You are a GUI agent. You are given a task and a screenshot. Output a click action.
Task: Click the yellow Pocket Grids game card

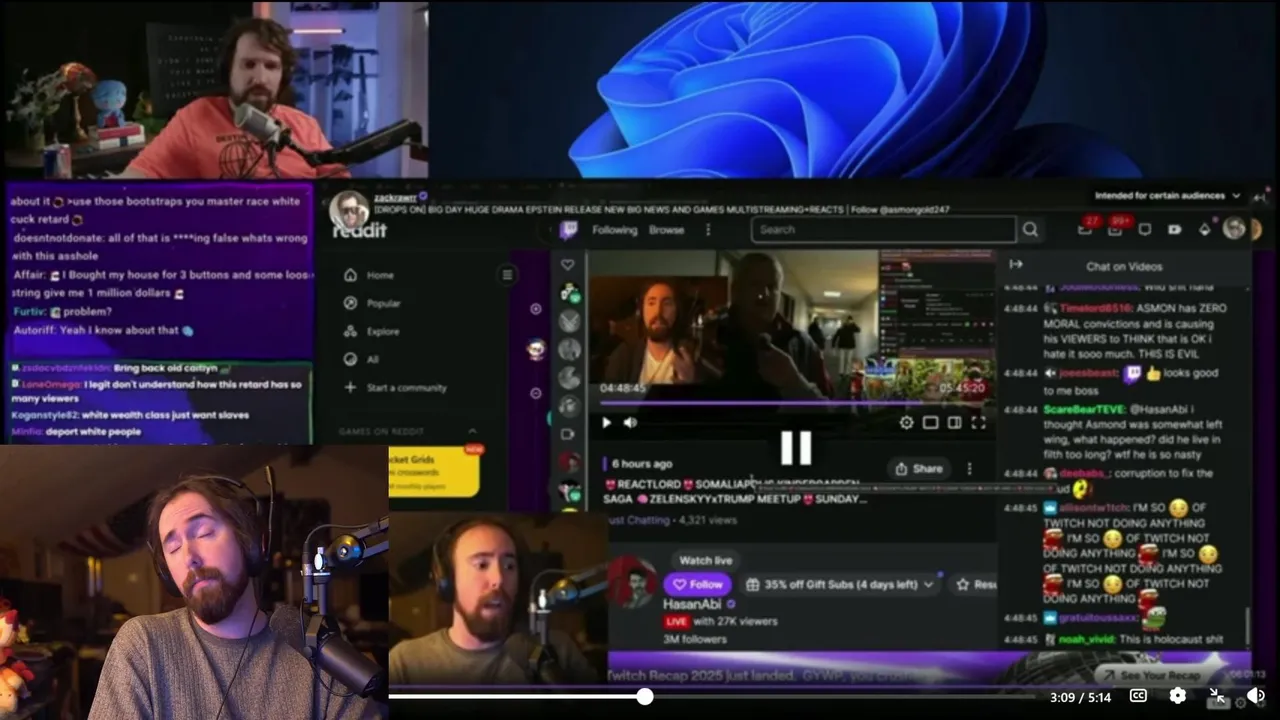point(435,471)
